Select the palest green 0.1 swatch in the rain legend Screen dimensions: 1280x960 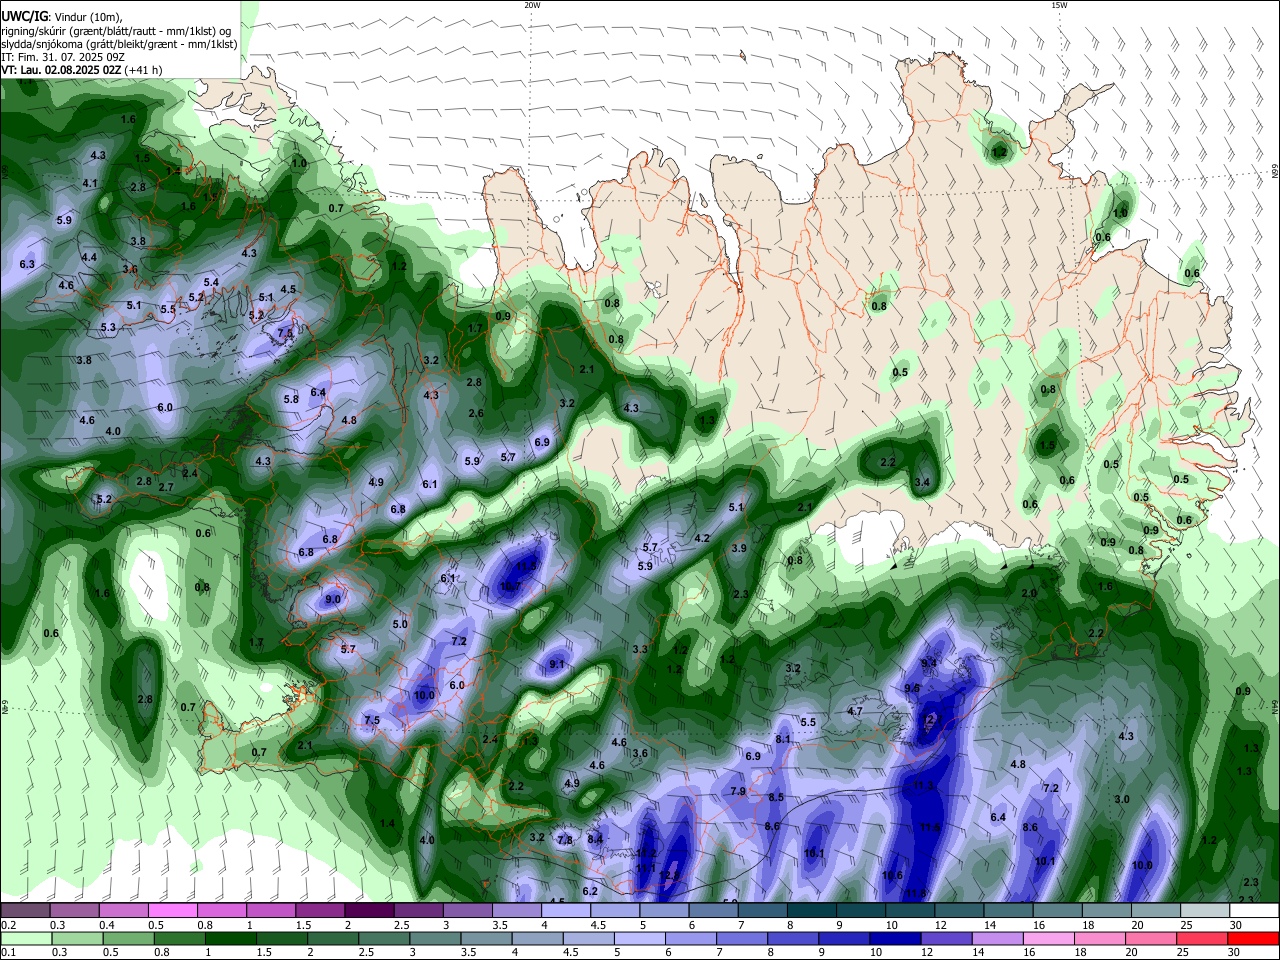tap(25, 939)
